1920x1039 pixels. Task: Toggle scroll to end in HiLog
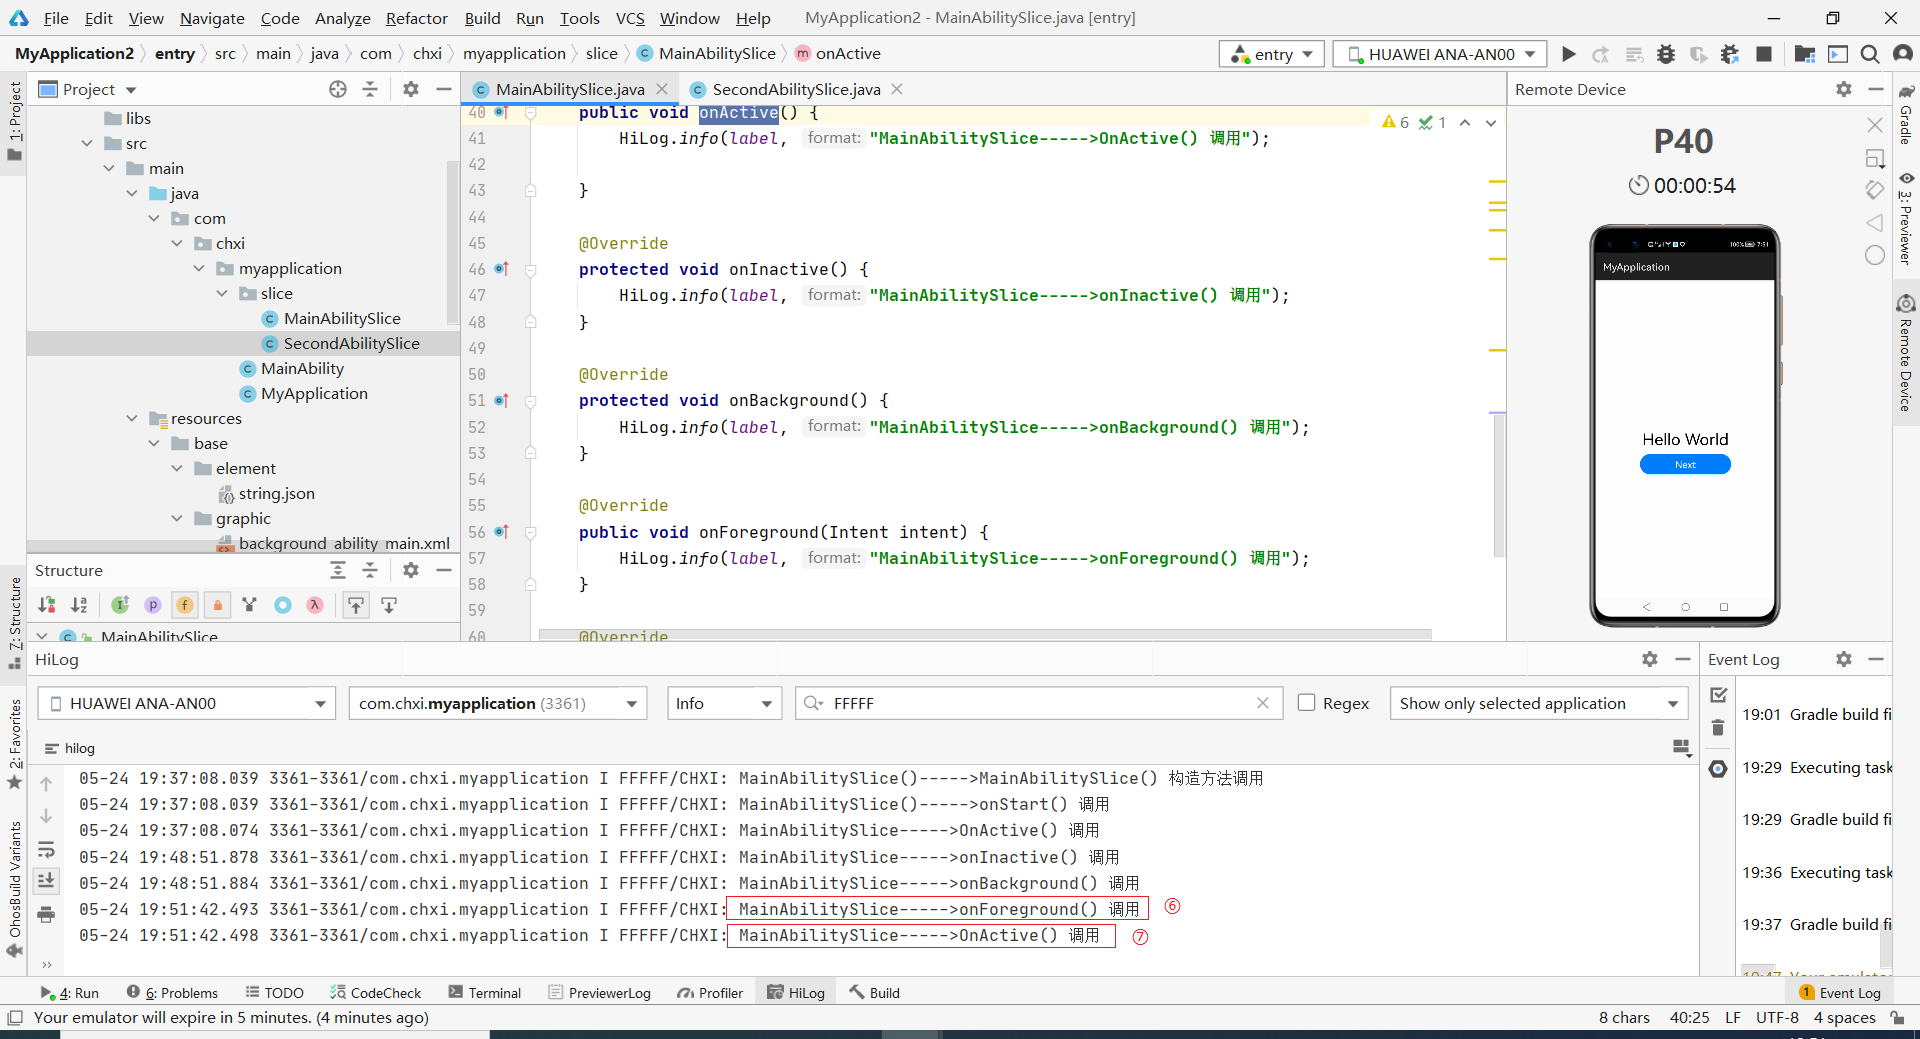click(46, 881)
